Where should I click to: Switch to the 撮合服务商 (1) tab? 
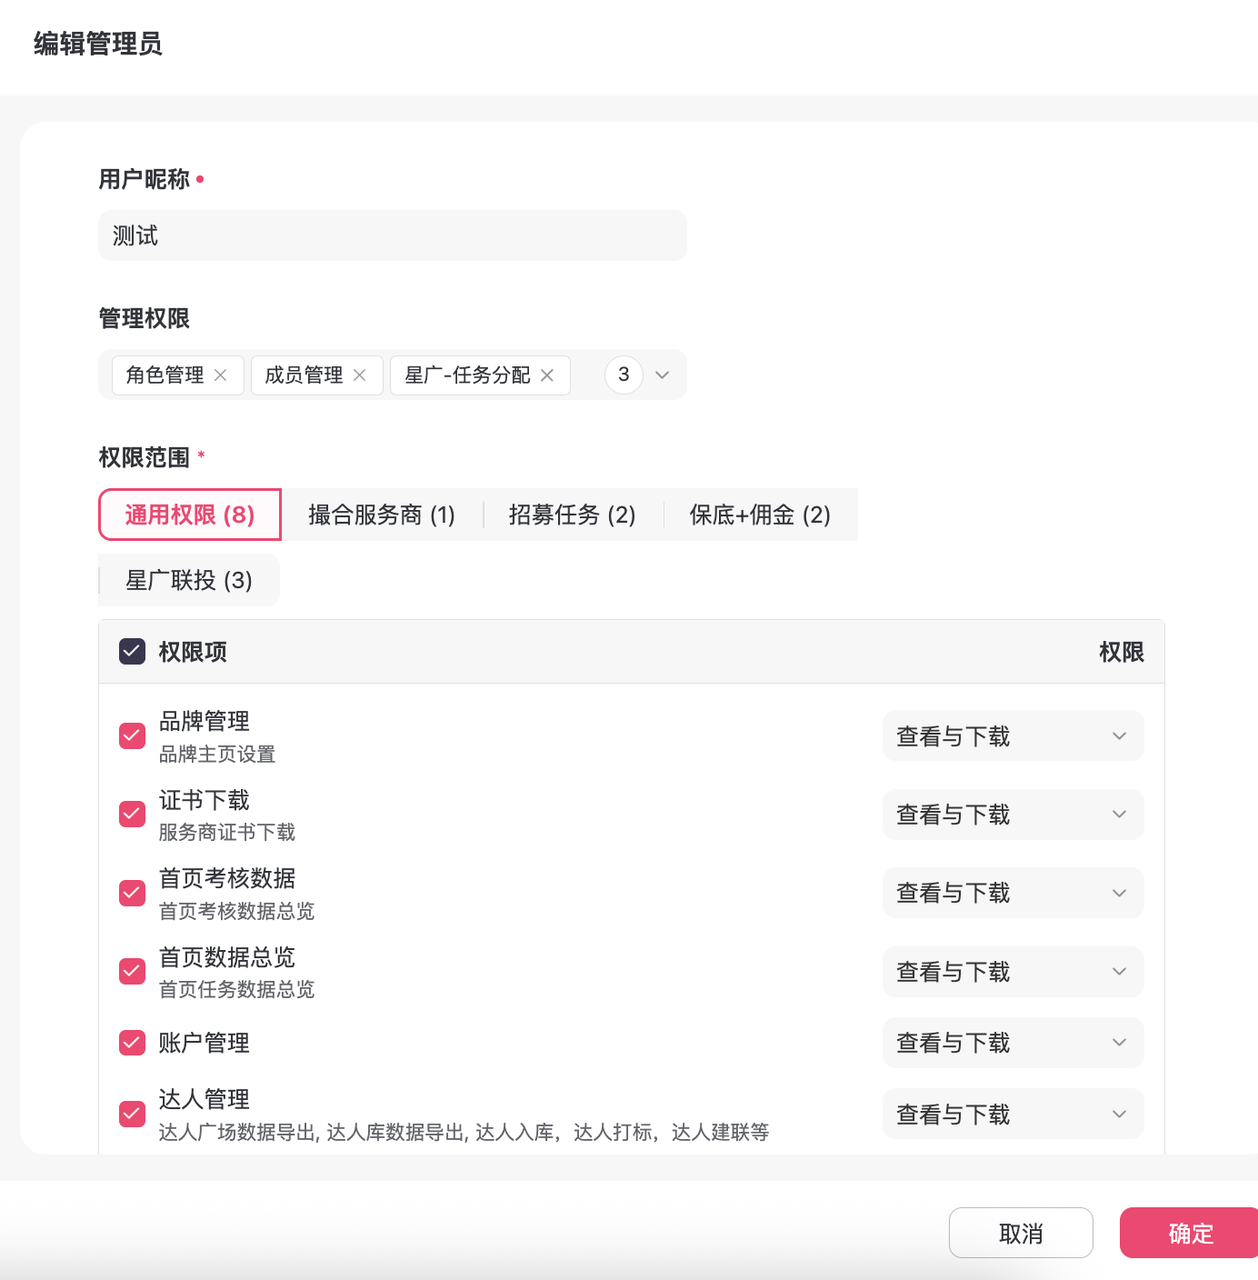click(381, 515)
